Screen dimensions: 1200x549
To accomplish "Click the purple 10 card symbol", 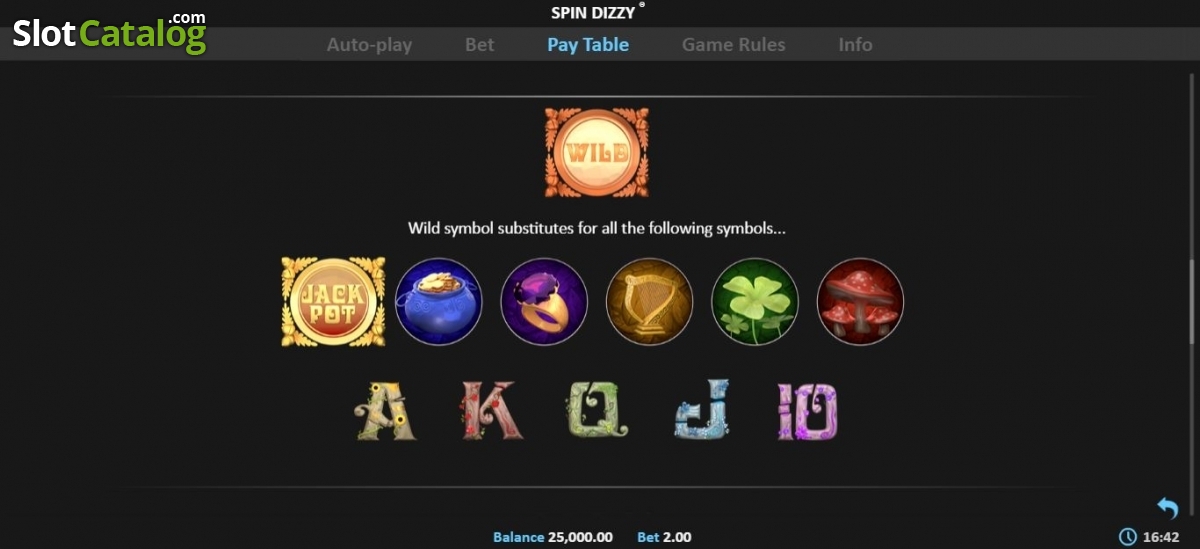I will pos(808,411).
